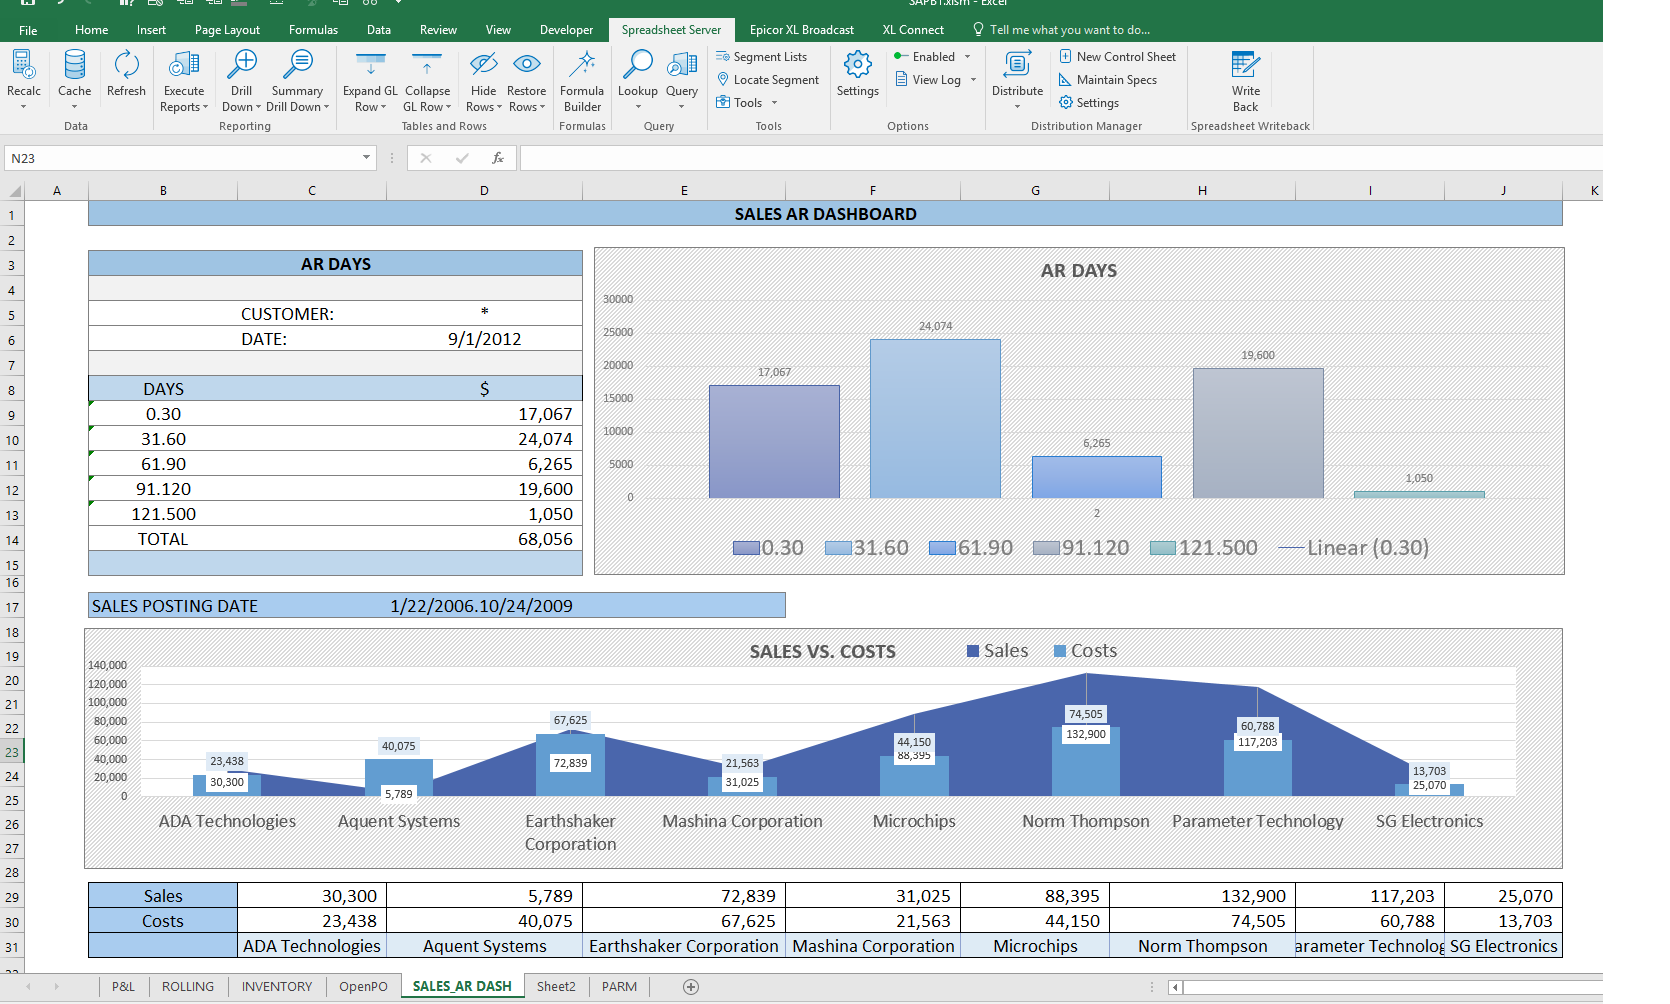Click the Drill Down magnifier icon
This screenshot has width=1670, height=1004.
click(241, 65)
